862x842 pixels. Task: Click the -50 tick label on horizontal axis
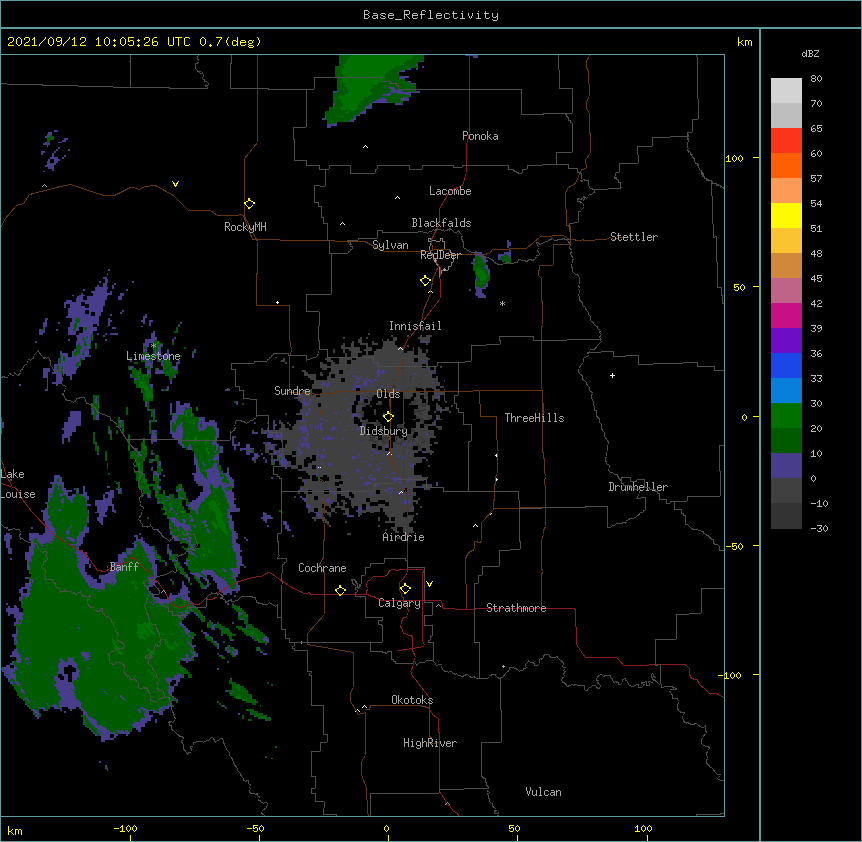(x=255, y=828)
